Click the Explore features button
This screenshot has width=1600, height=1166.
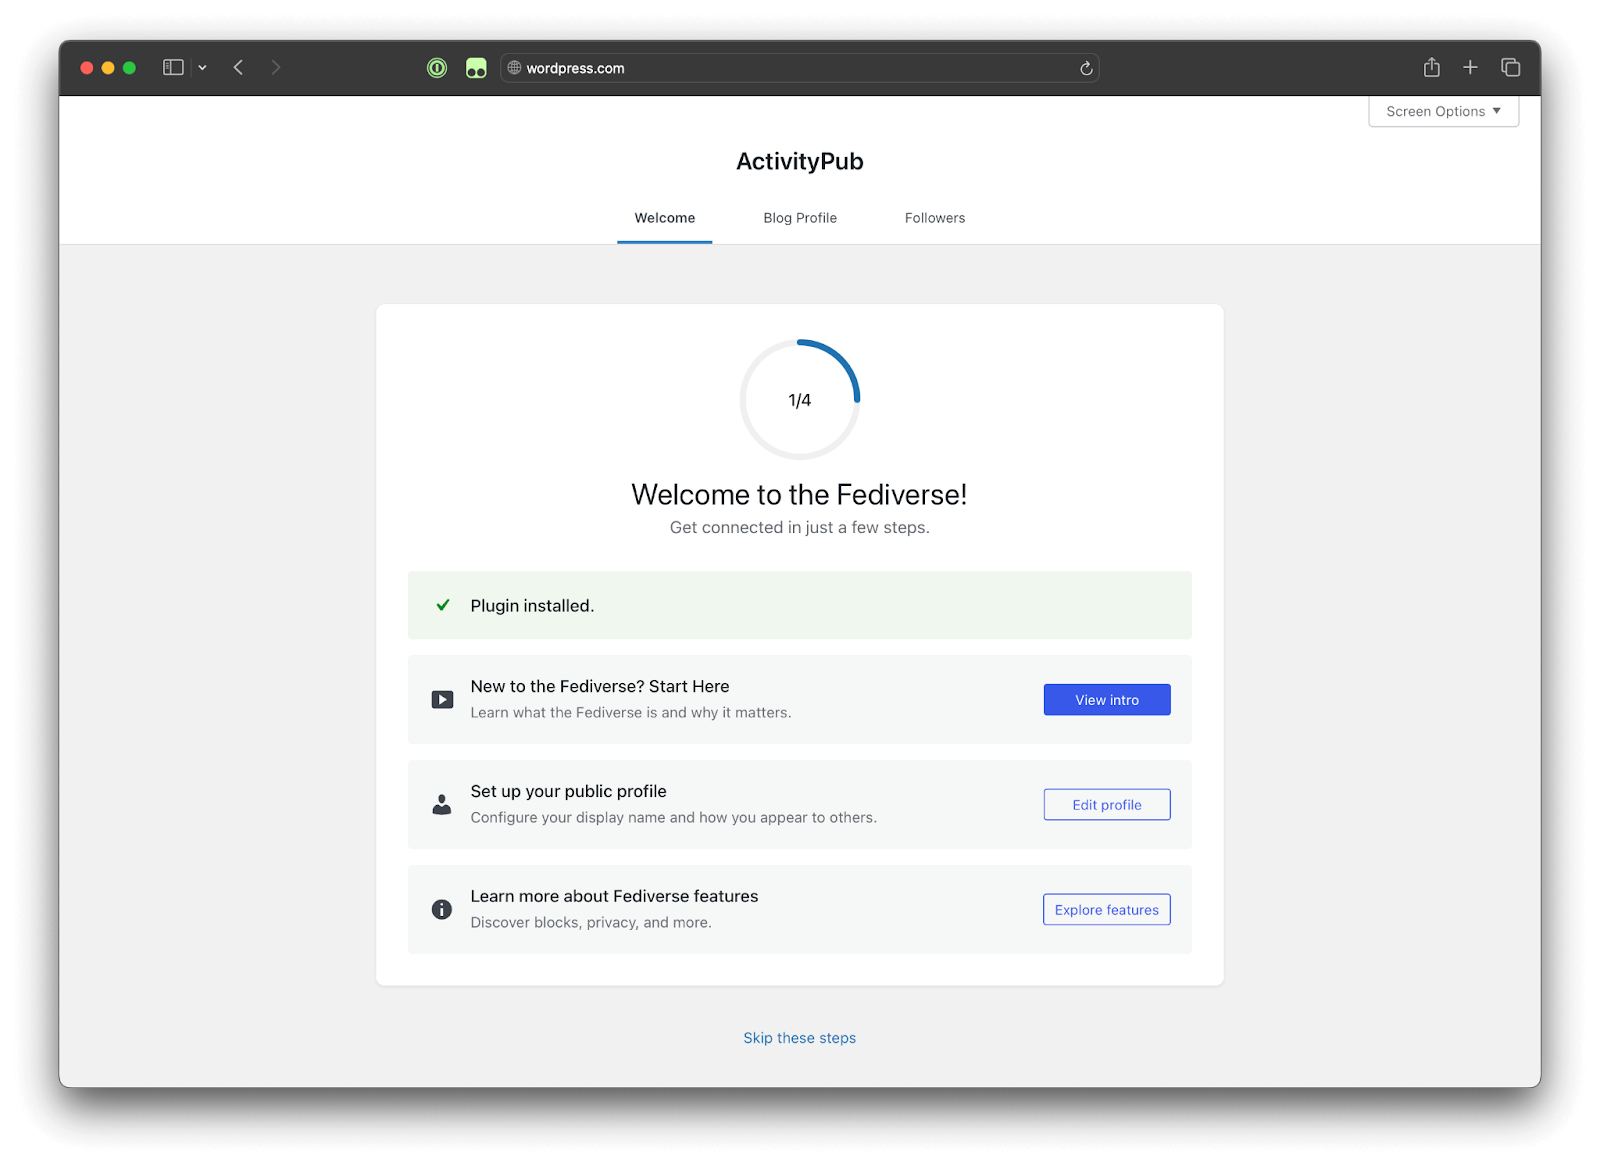1107,910
